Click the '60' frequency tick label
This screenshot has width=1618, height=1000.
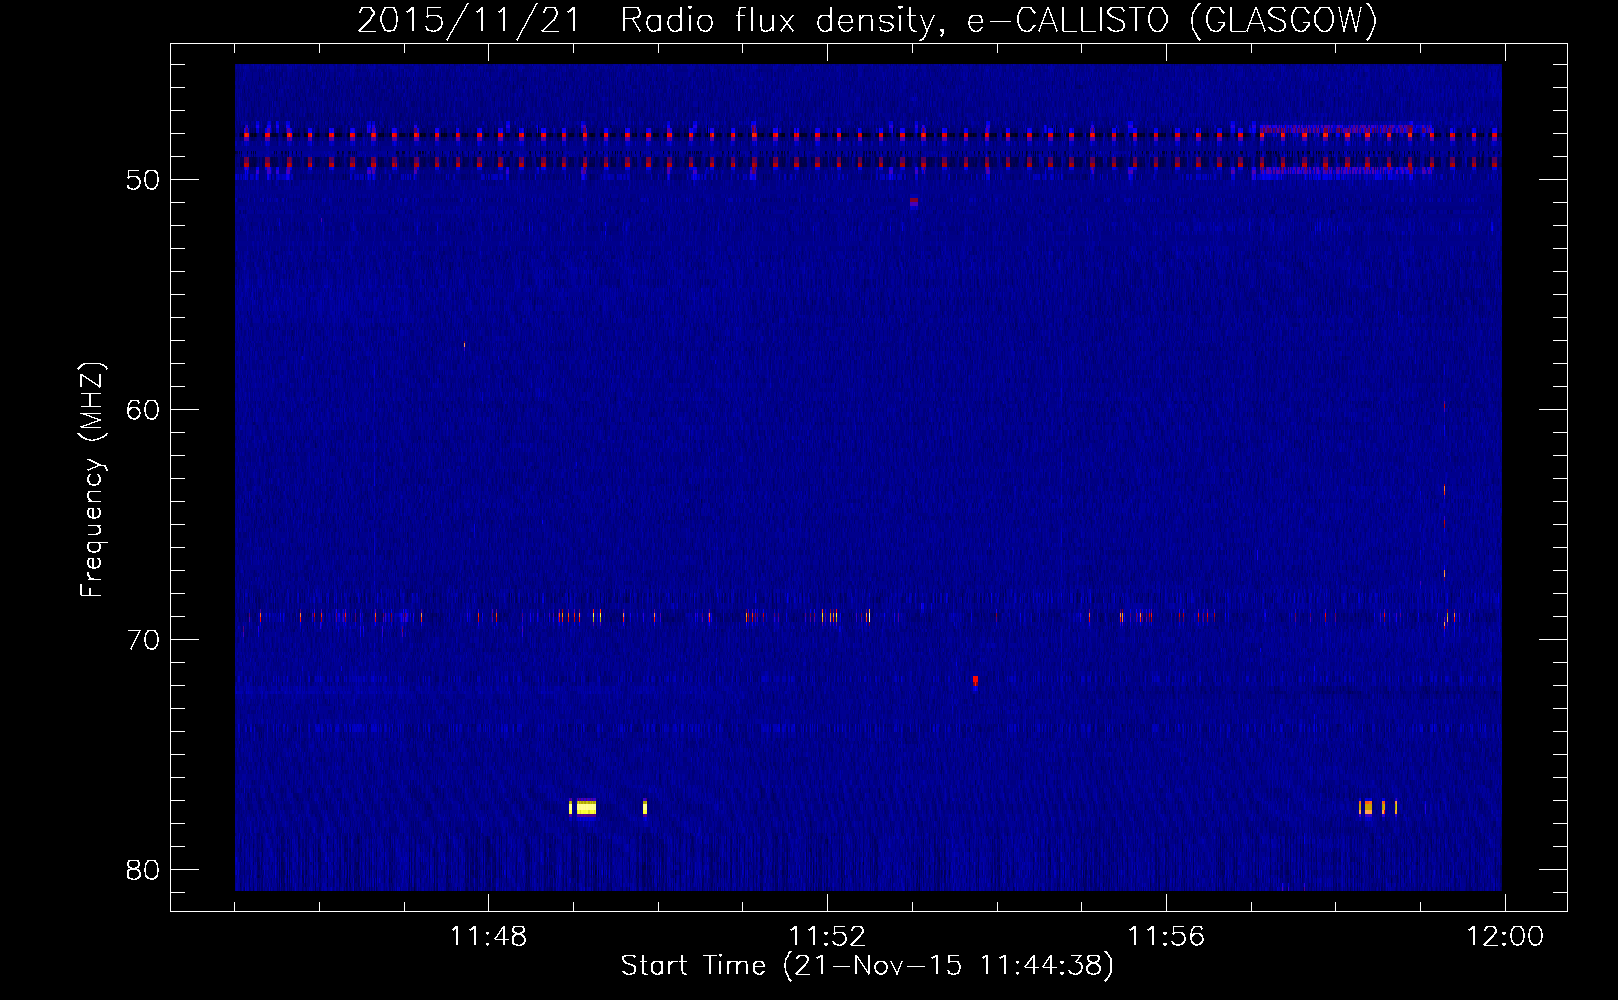[x=143, y=410]
